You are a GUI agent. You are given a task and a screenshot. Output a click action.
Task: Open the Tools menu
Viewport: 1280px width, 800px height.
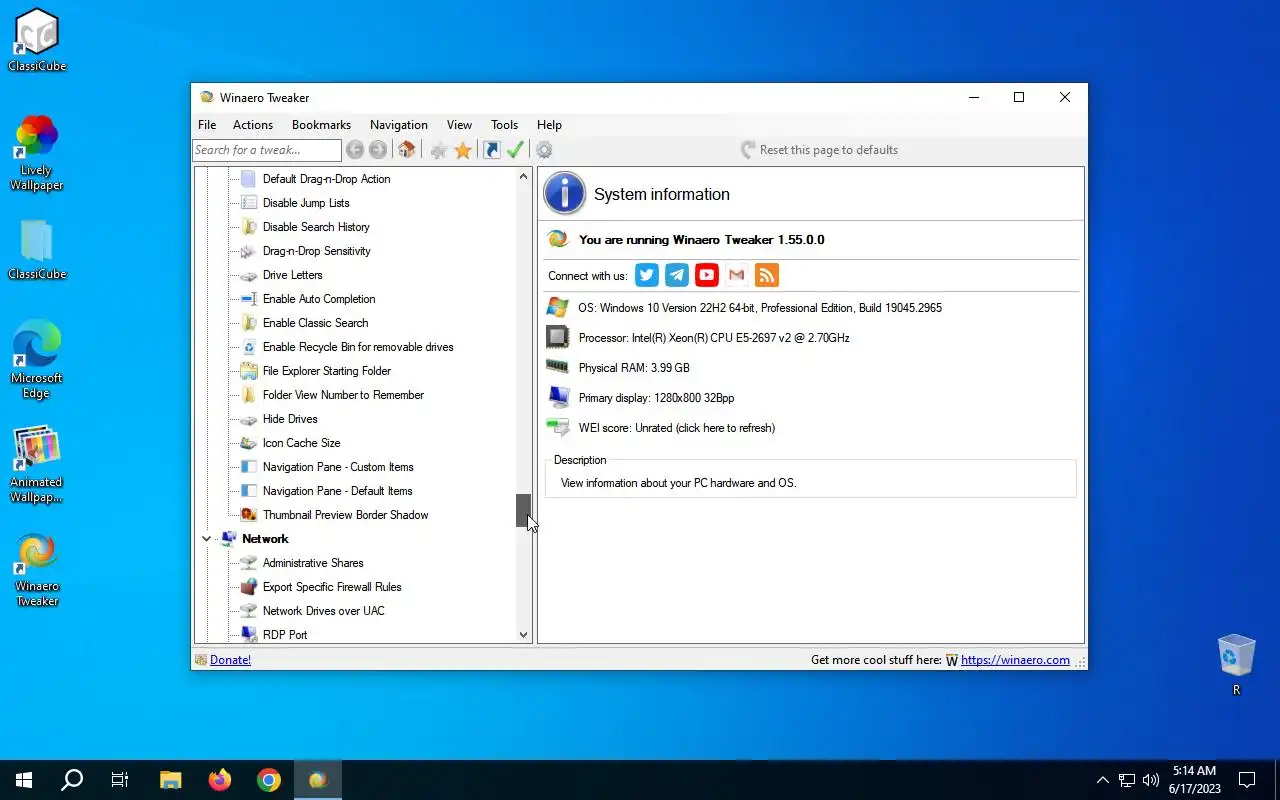tap(504, 125)
